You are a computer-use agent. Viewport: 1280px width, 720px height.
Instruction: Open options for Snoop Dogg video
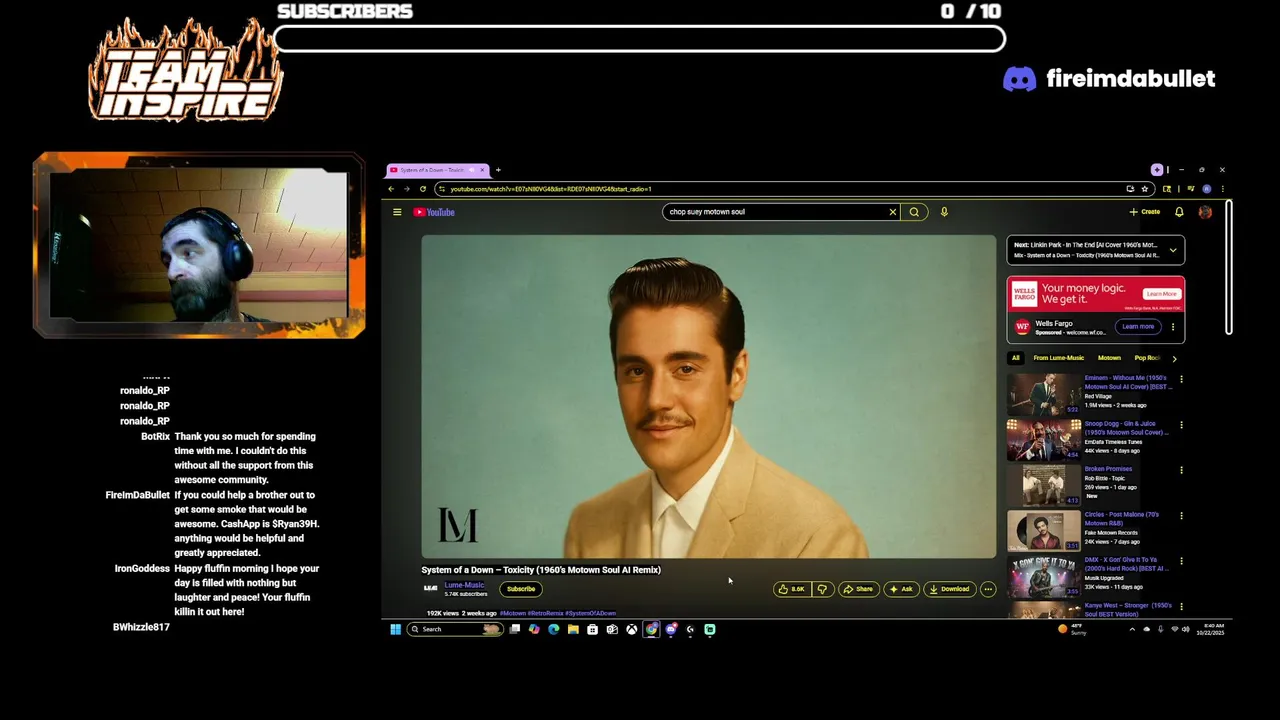[1181, 425]
